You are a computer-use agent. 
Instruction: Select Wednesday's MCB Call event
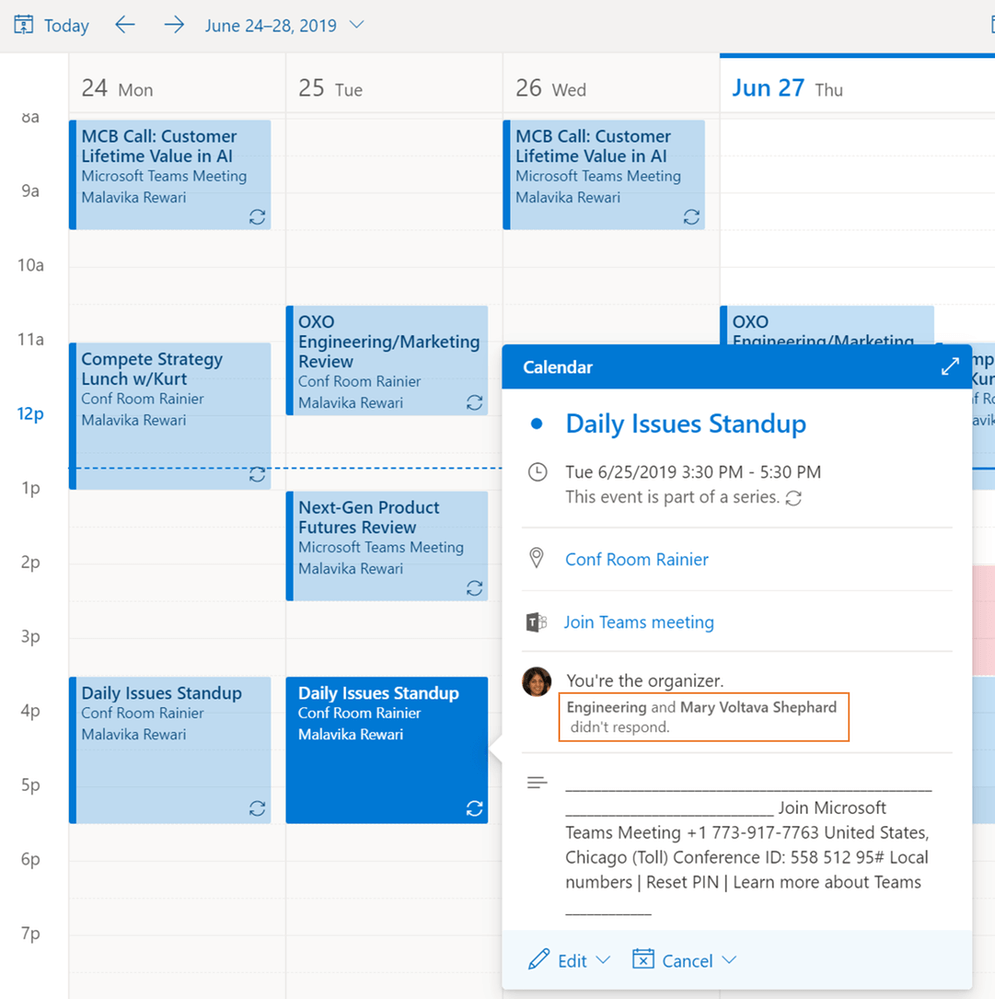pyautogui.click(x=604, y=174)
